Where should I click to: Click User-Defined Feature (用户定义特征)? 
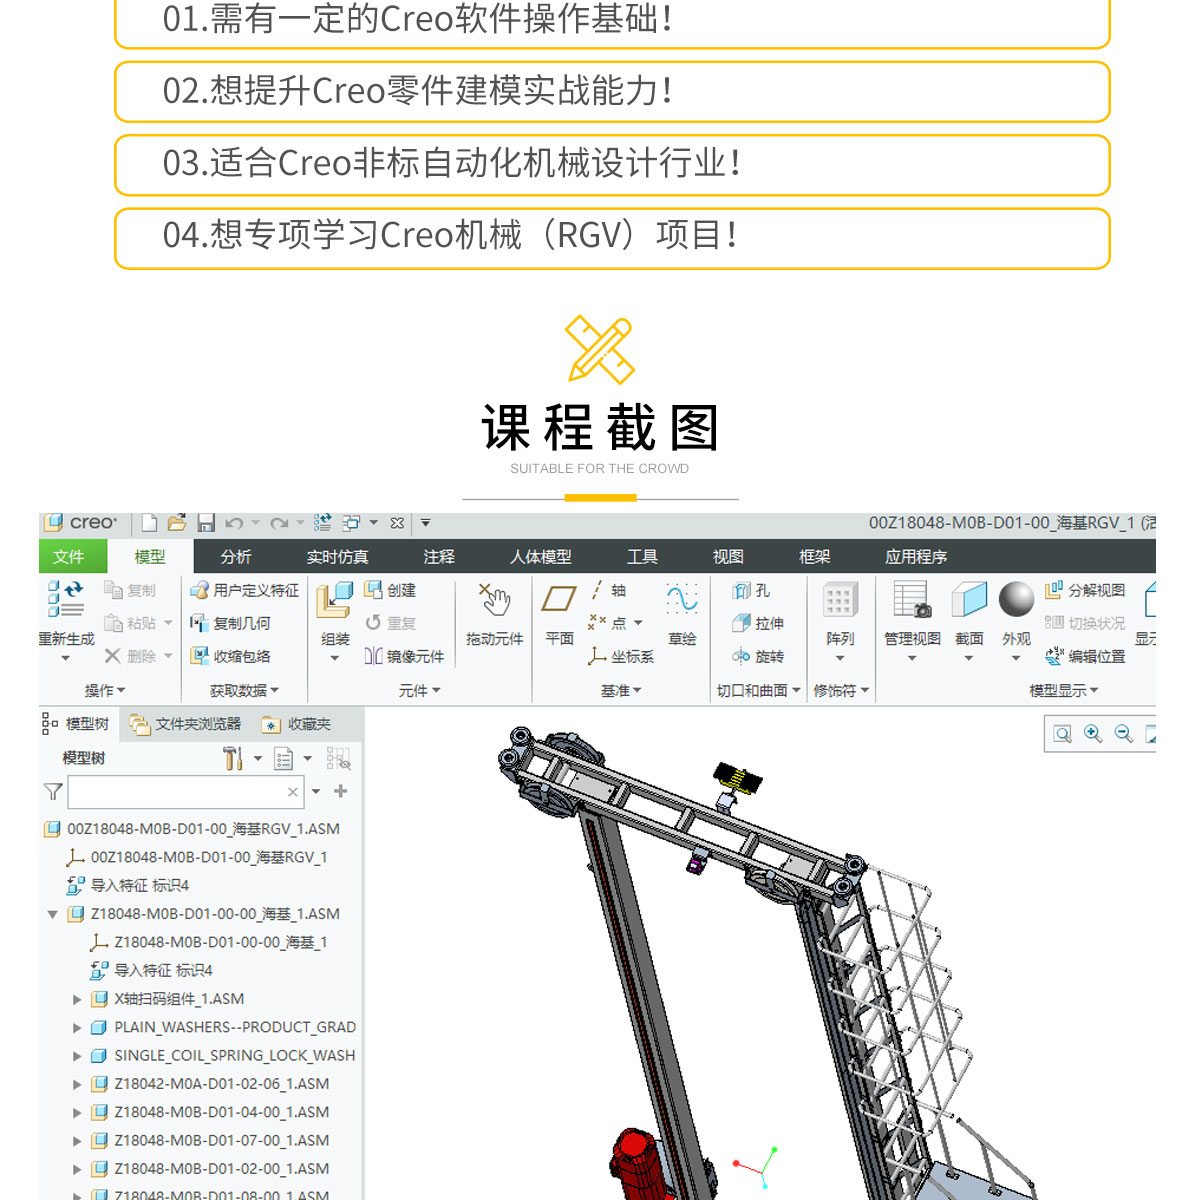245,591
